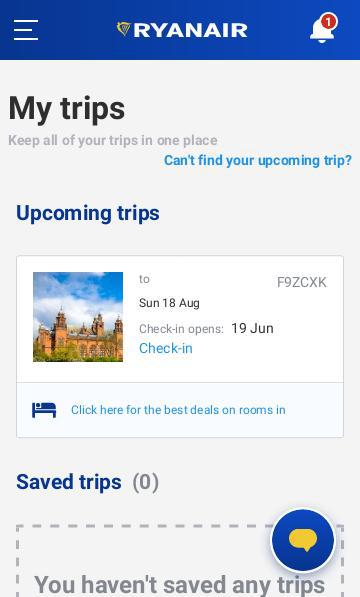Tap the Saved trips (0) heading

coord(88,482)
